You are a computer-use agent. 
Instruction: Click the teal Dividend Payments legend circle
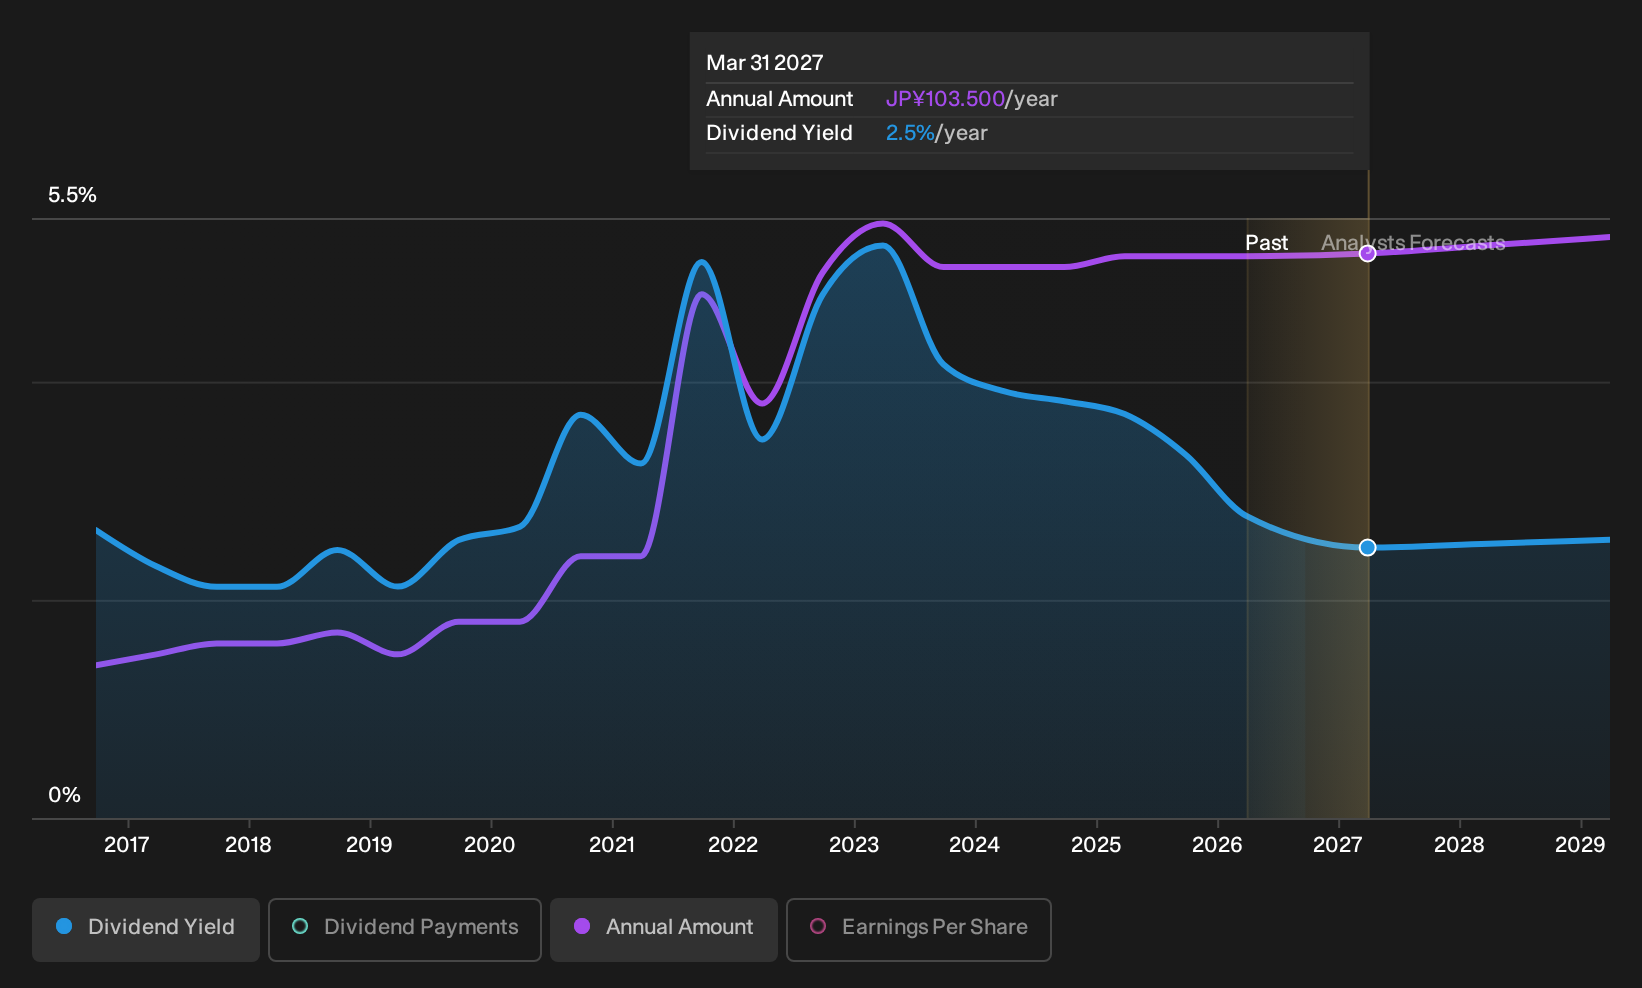[x=300, y=927]
